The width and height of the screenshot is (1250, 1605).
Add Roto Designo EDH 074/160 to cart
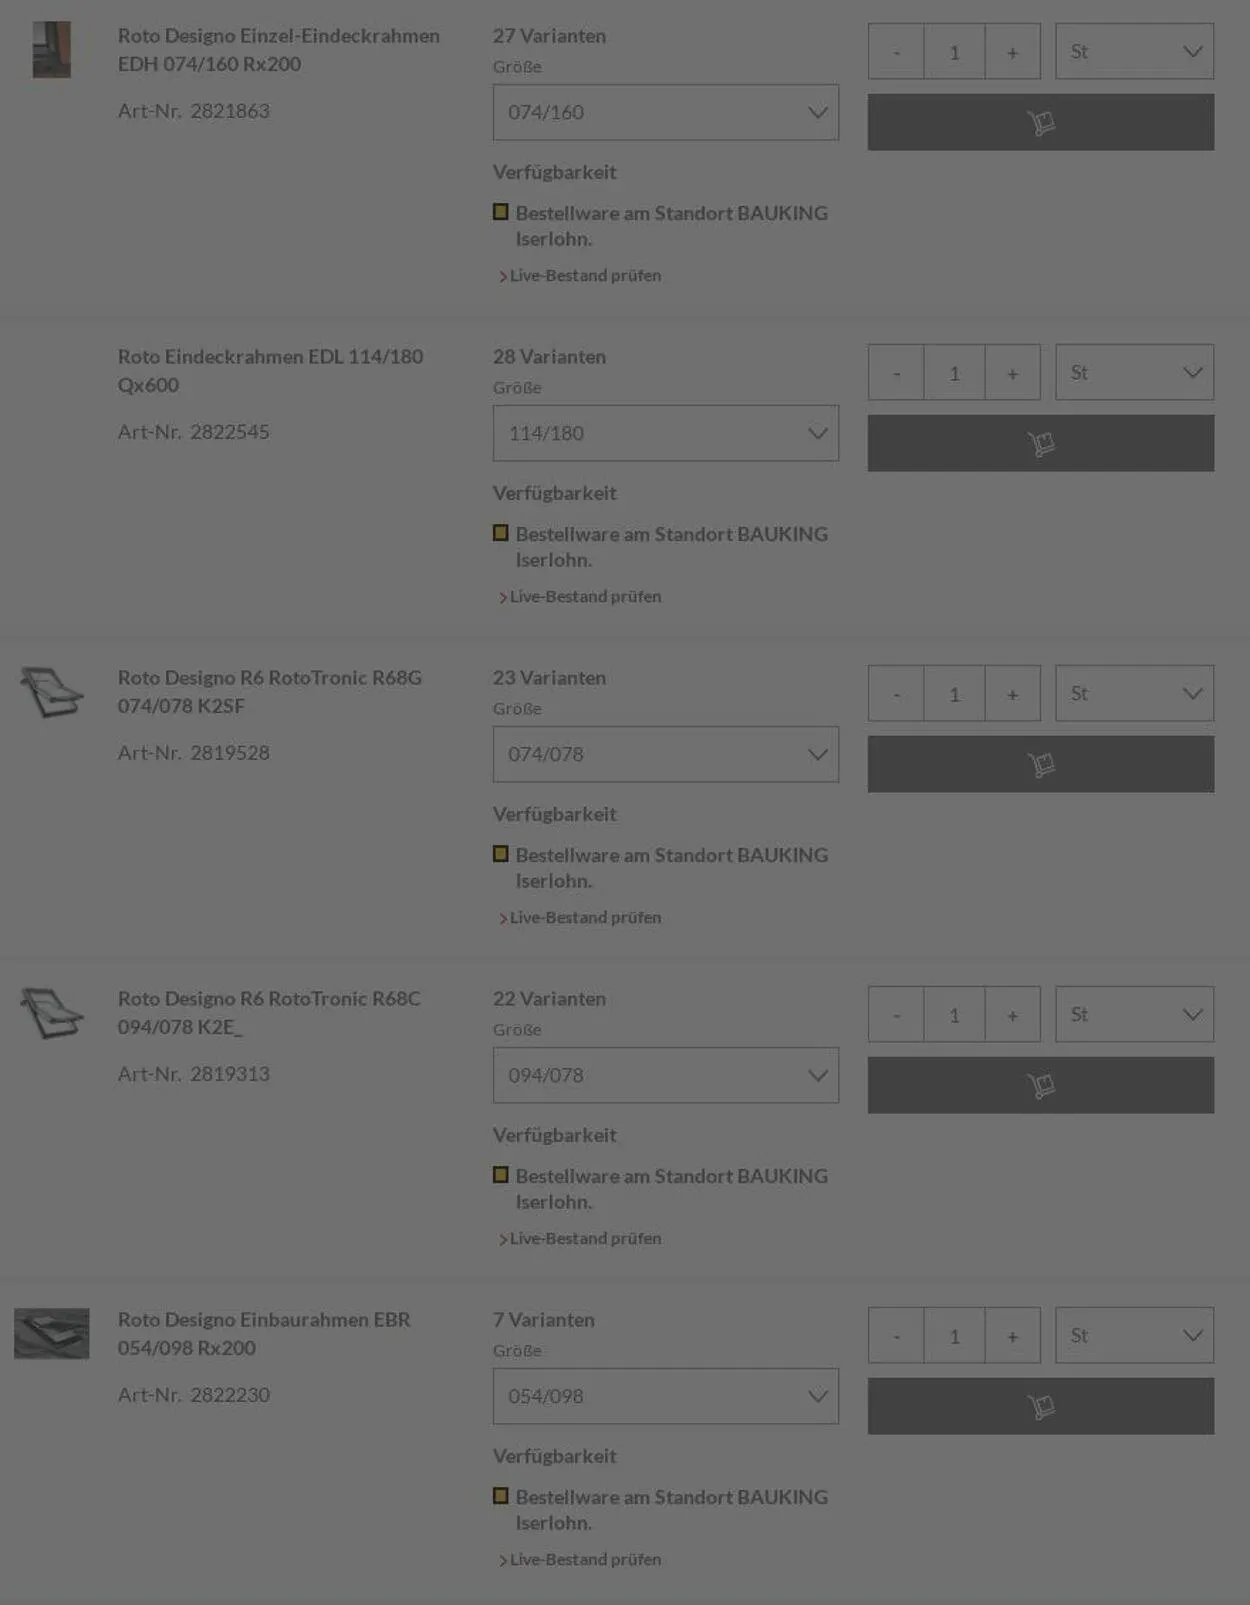tap(1040, 122)
